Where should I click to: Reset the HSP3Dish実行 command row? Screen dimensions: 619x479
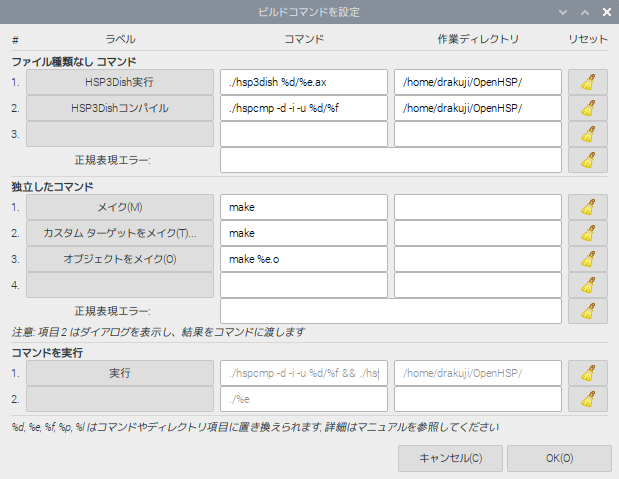588,82
